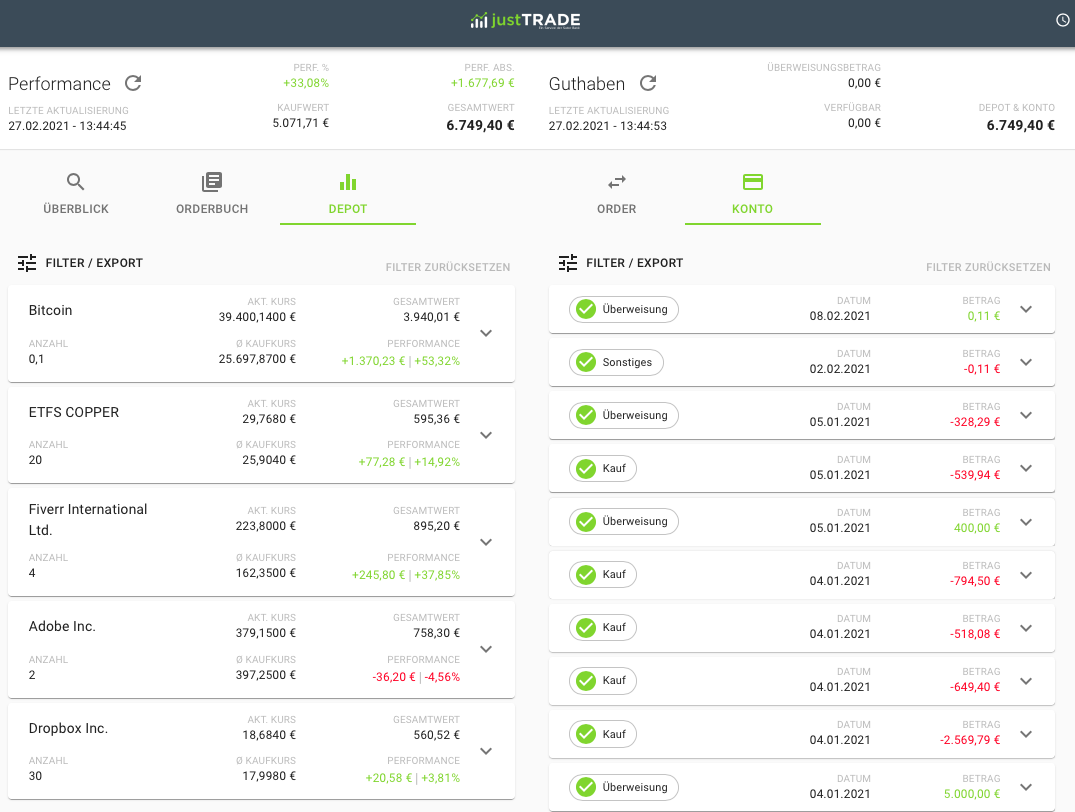The width and height of the screenshot is (1075, 812).
Task: Switch to the Überblick tab
Action: tap(75, 194)
